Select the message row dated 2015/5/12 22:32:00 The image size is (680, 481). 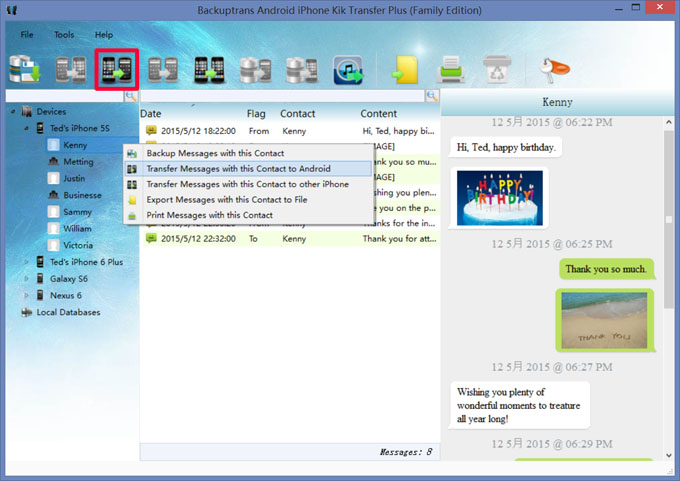point(290,239)
